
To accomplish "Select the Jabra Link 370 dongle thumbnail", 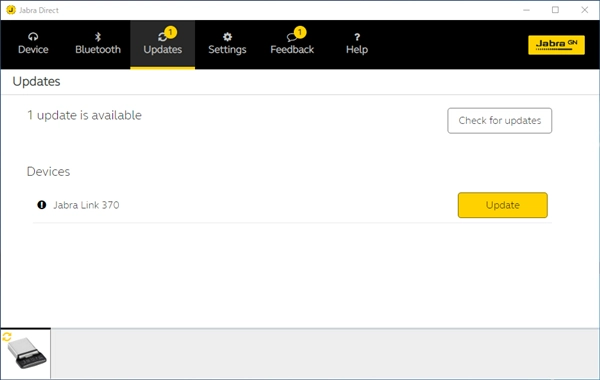I will pyautogui.click(x=26, y=354).
